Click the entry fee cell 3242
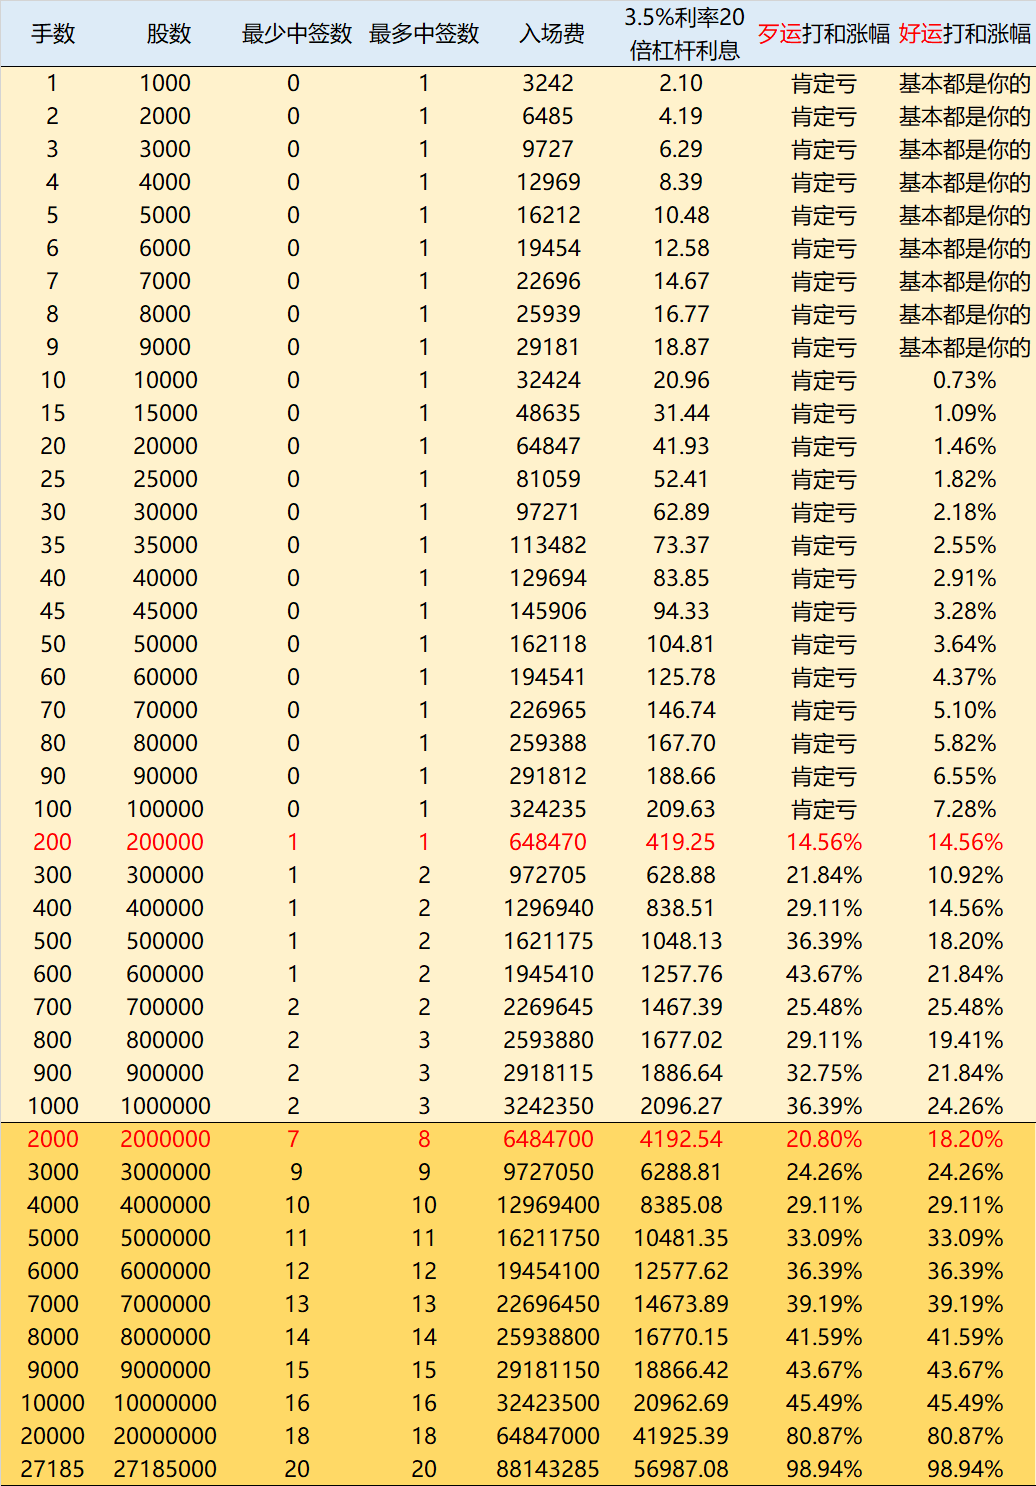Image resolution: width=1036 pixels, height=1486 pixels. tap(548, 83)
